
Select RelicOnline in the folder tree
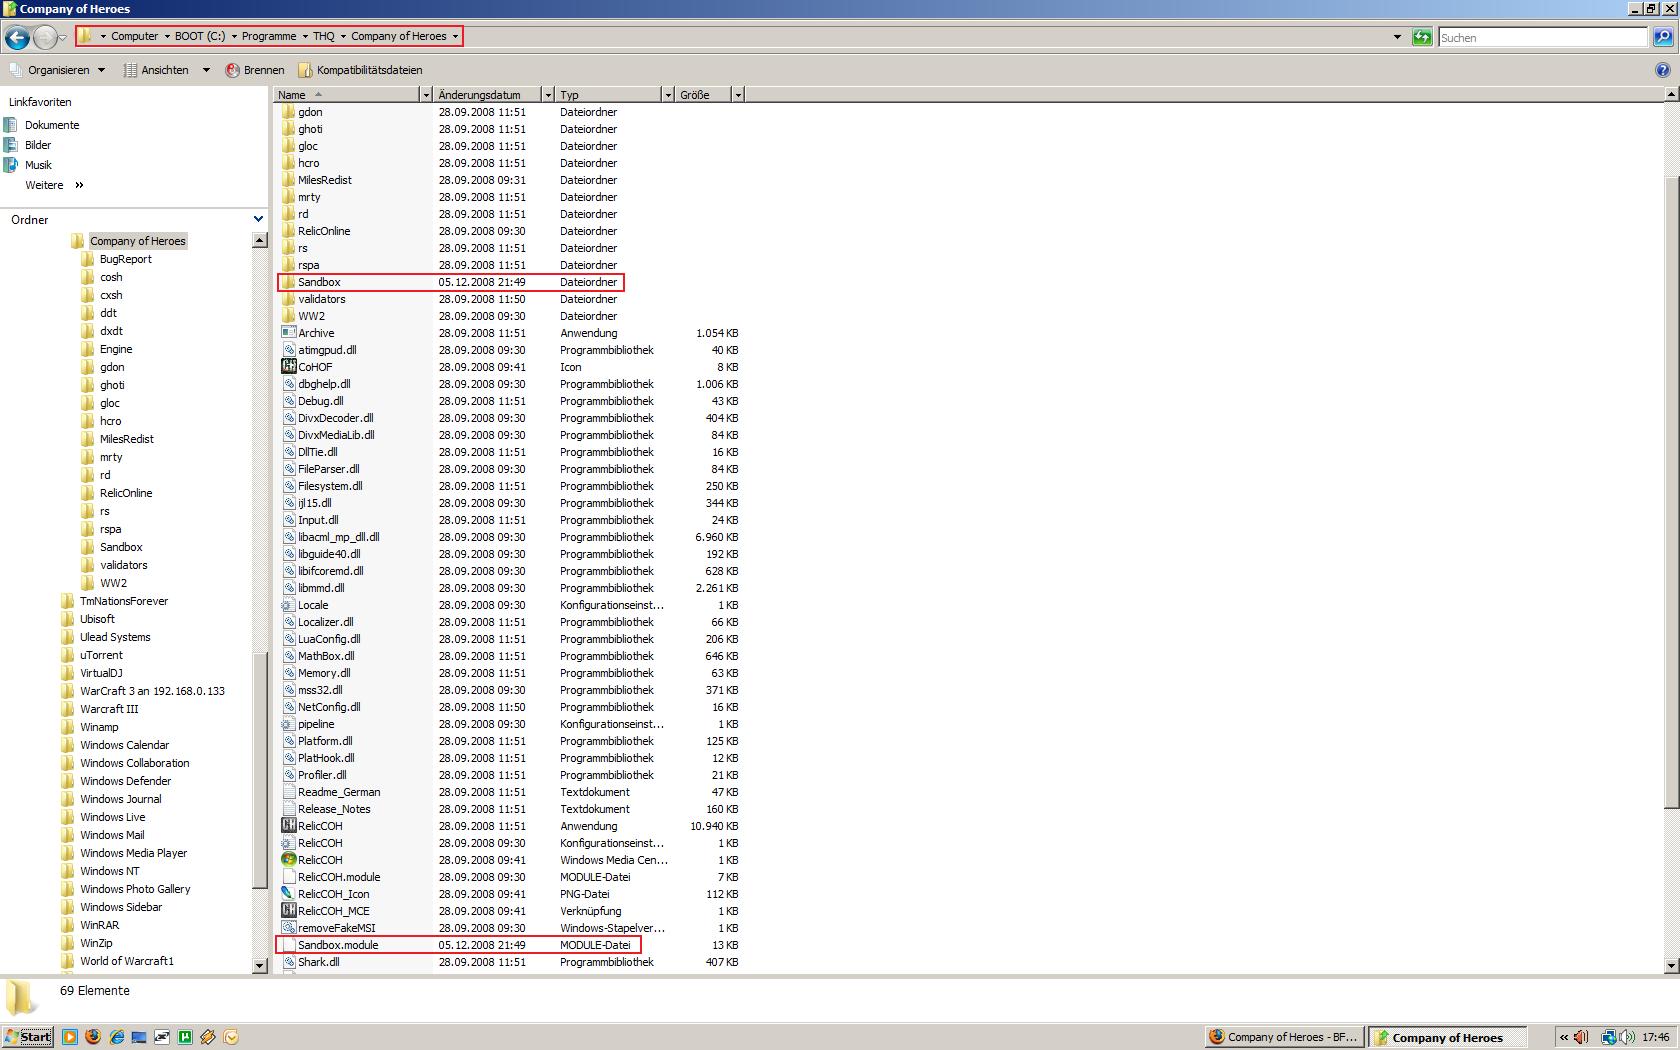126,493
